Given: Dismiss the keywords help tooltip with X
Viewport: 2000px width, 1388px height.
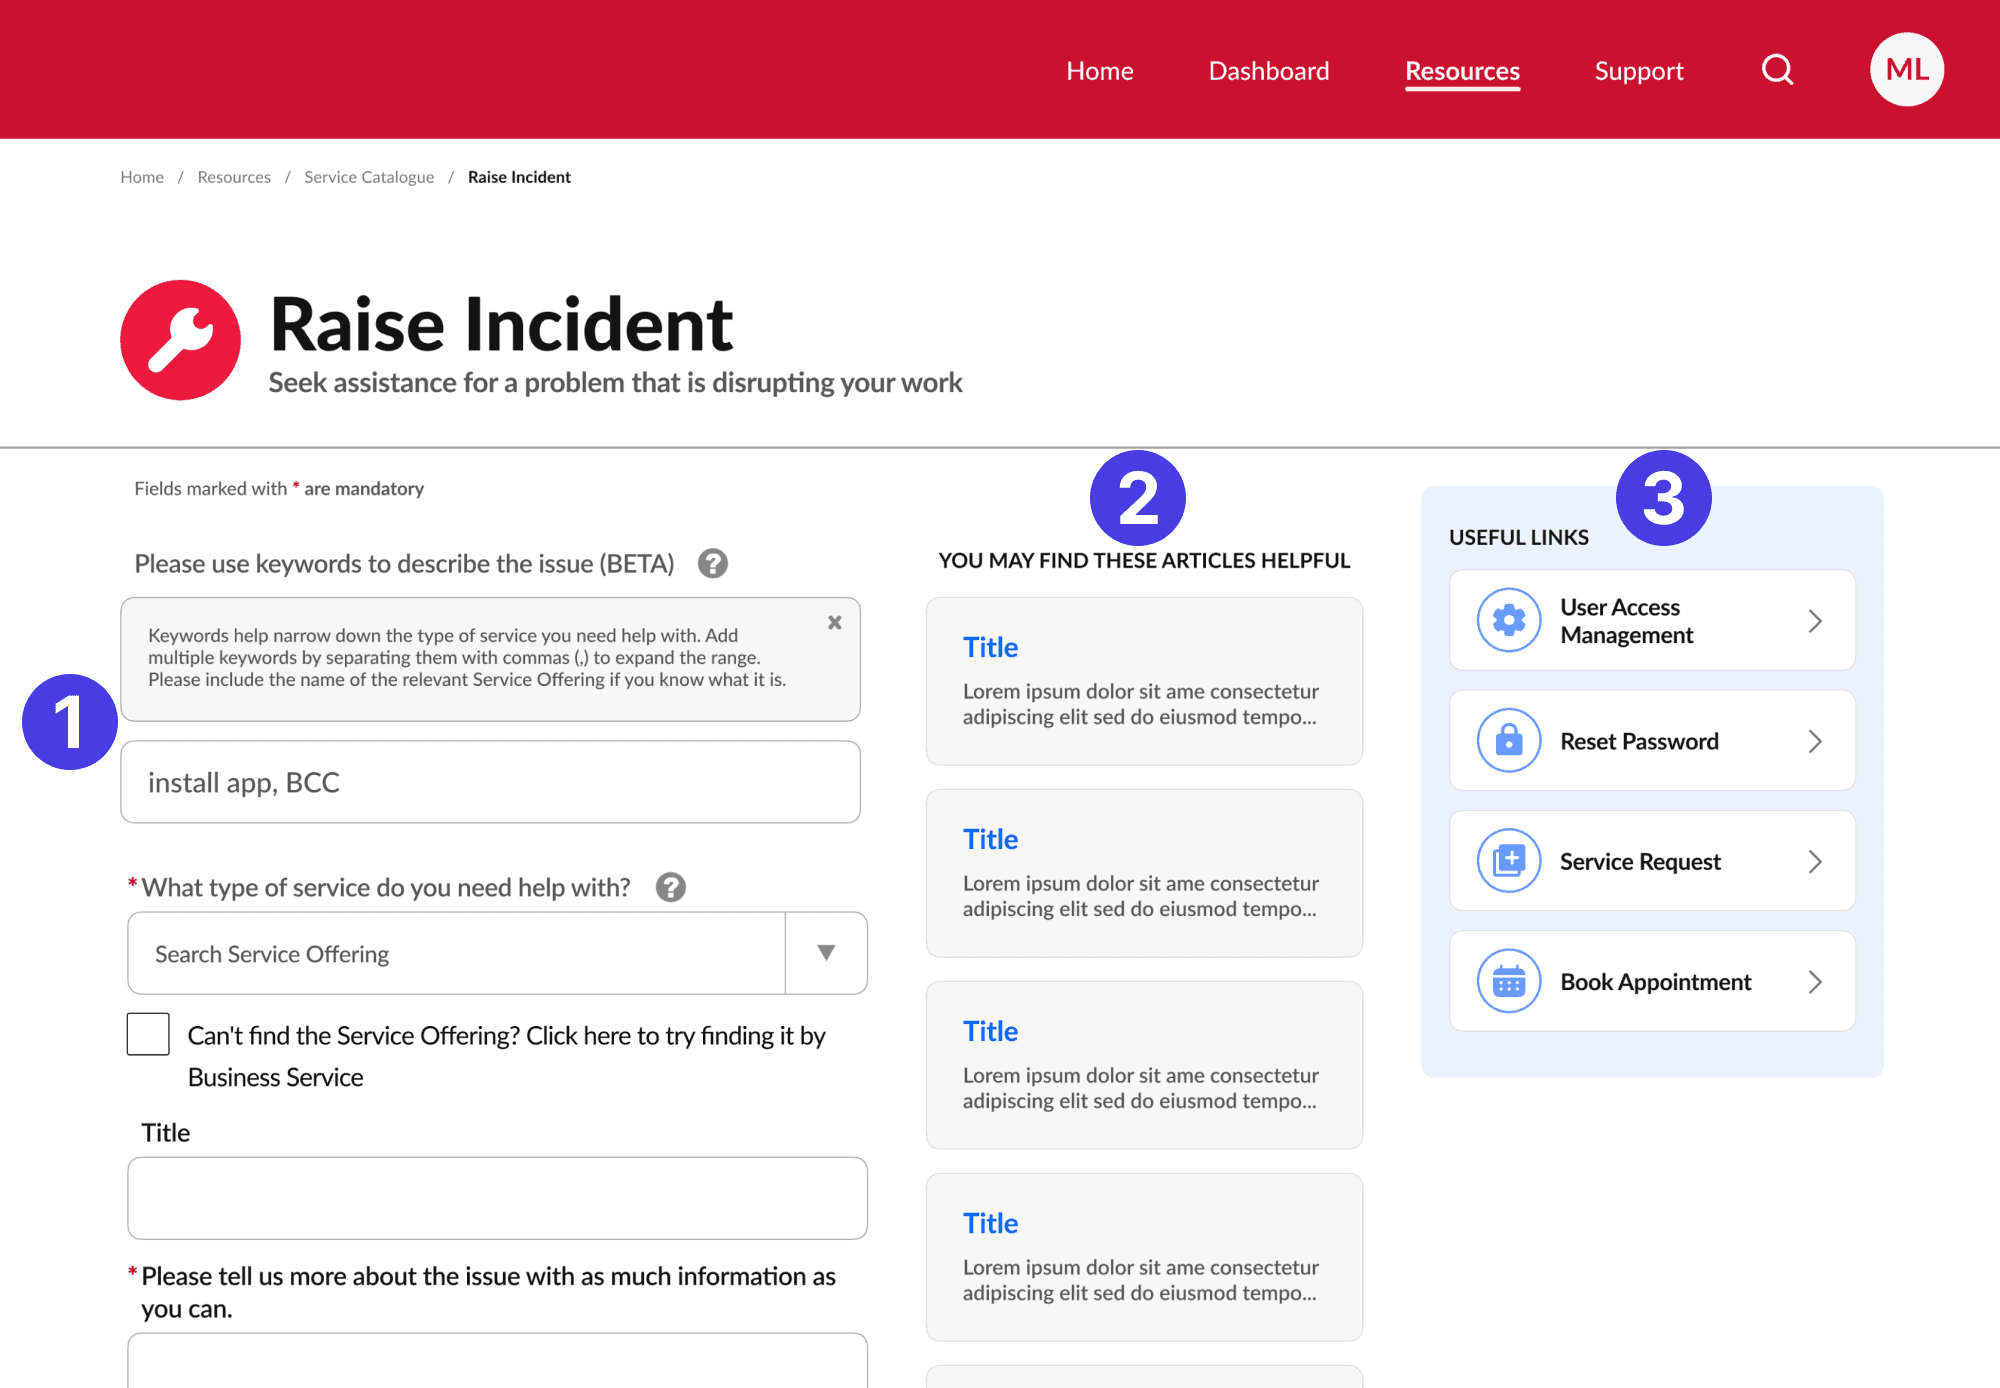Looking at the screenshot, I should coord(834,623).
